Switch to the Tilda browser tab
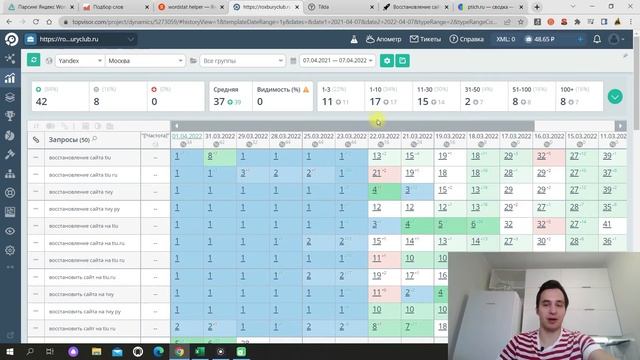The height and width of the screenshot is (360, 640). point(341,7)
